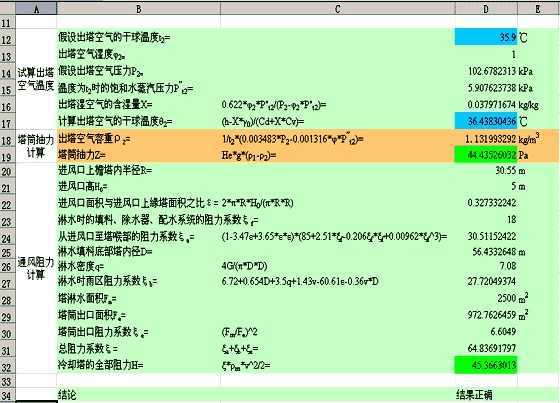Click label 出塔湿空气的含湿量X=
This screenshot has height=403, width=560.
point(105,105)
